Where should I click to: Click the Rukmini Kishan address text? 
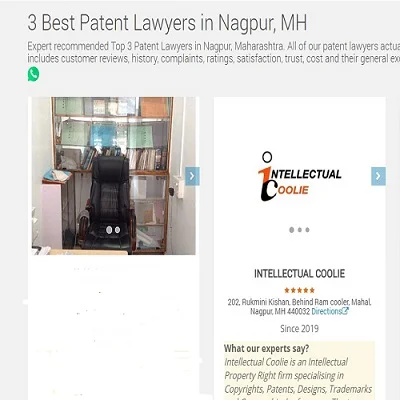(x=299, y=307)
